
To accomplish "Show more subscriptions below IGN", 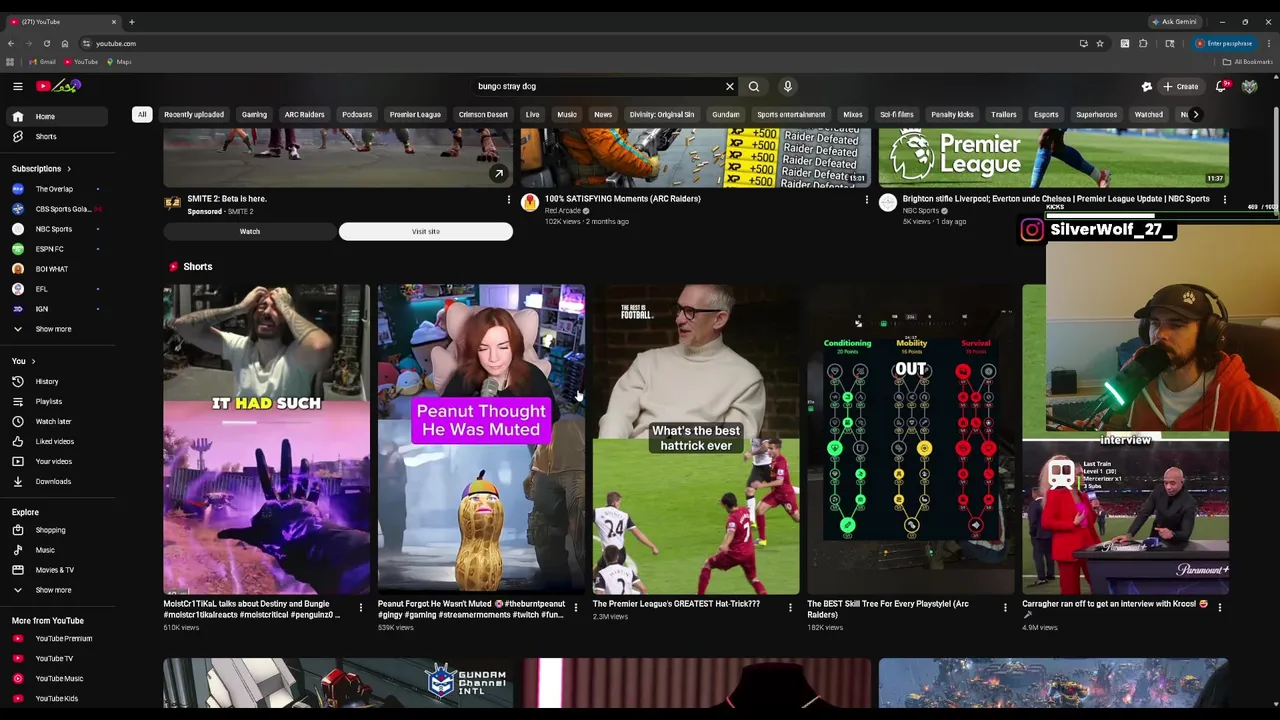I will (53, 329).
